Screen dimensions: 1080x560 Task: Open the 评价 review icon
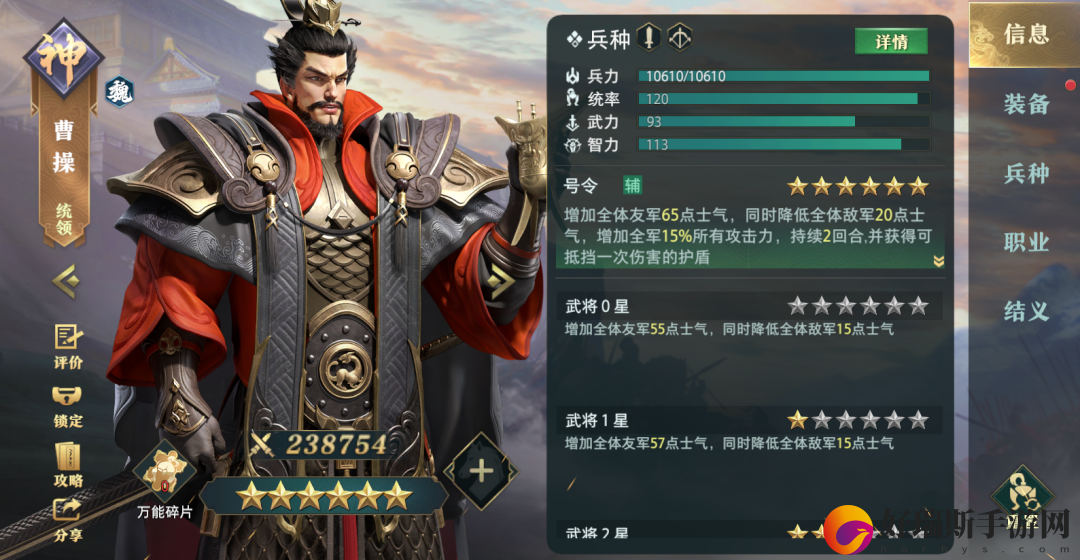click(x=68, y=346)
